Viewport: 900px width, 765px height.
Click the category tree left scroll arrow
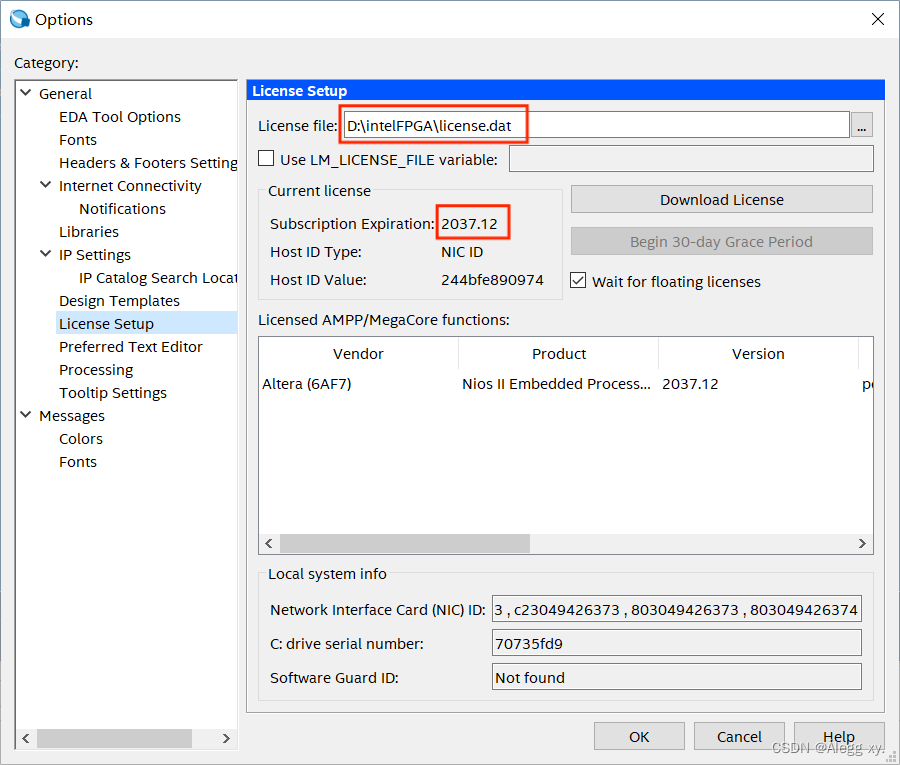tap(26, 738)
